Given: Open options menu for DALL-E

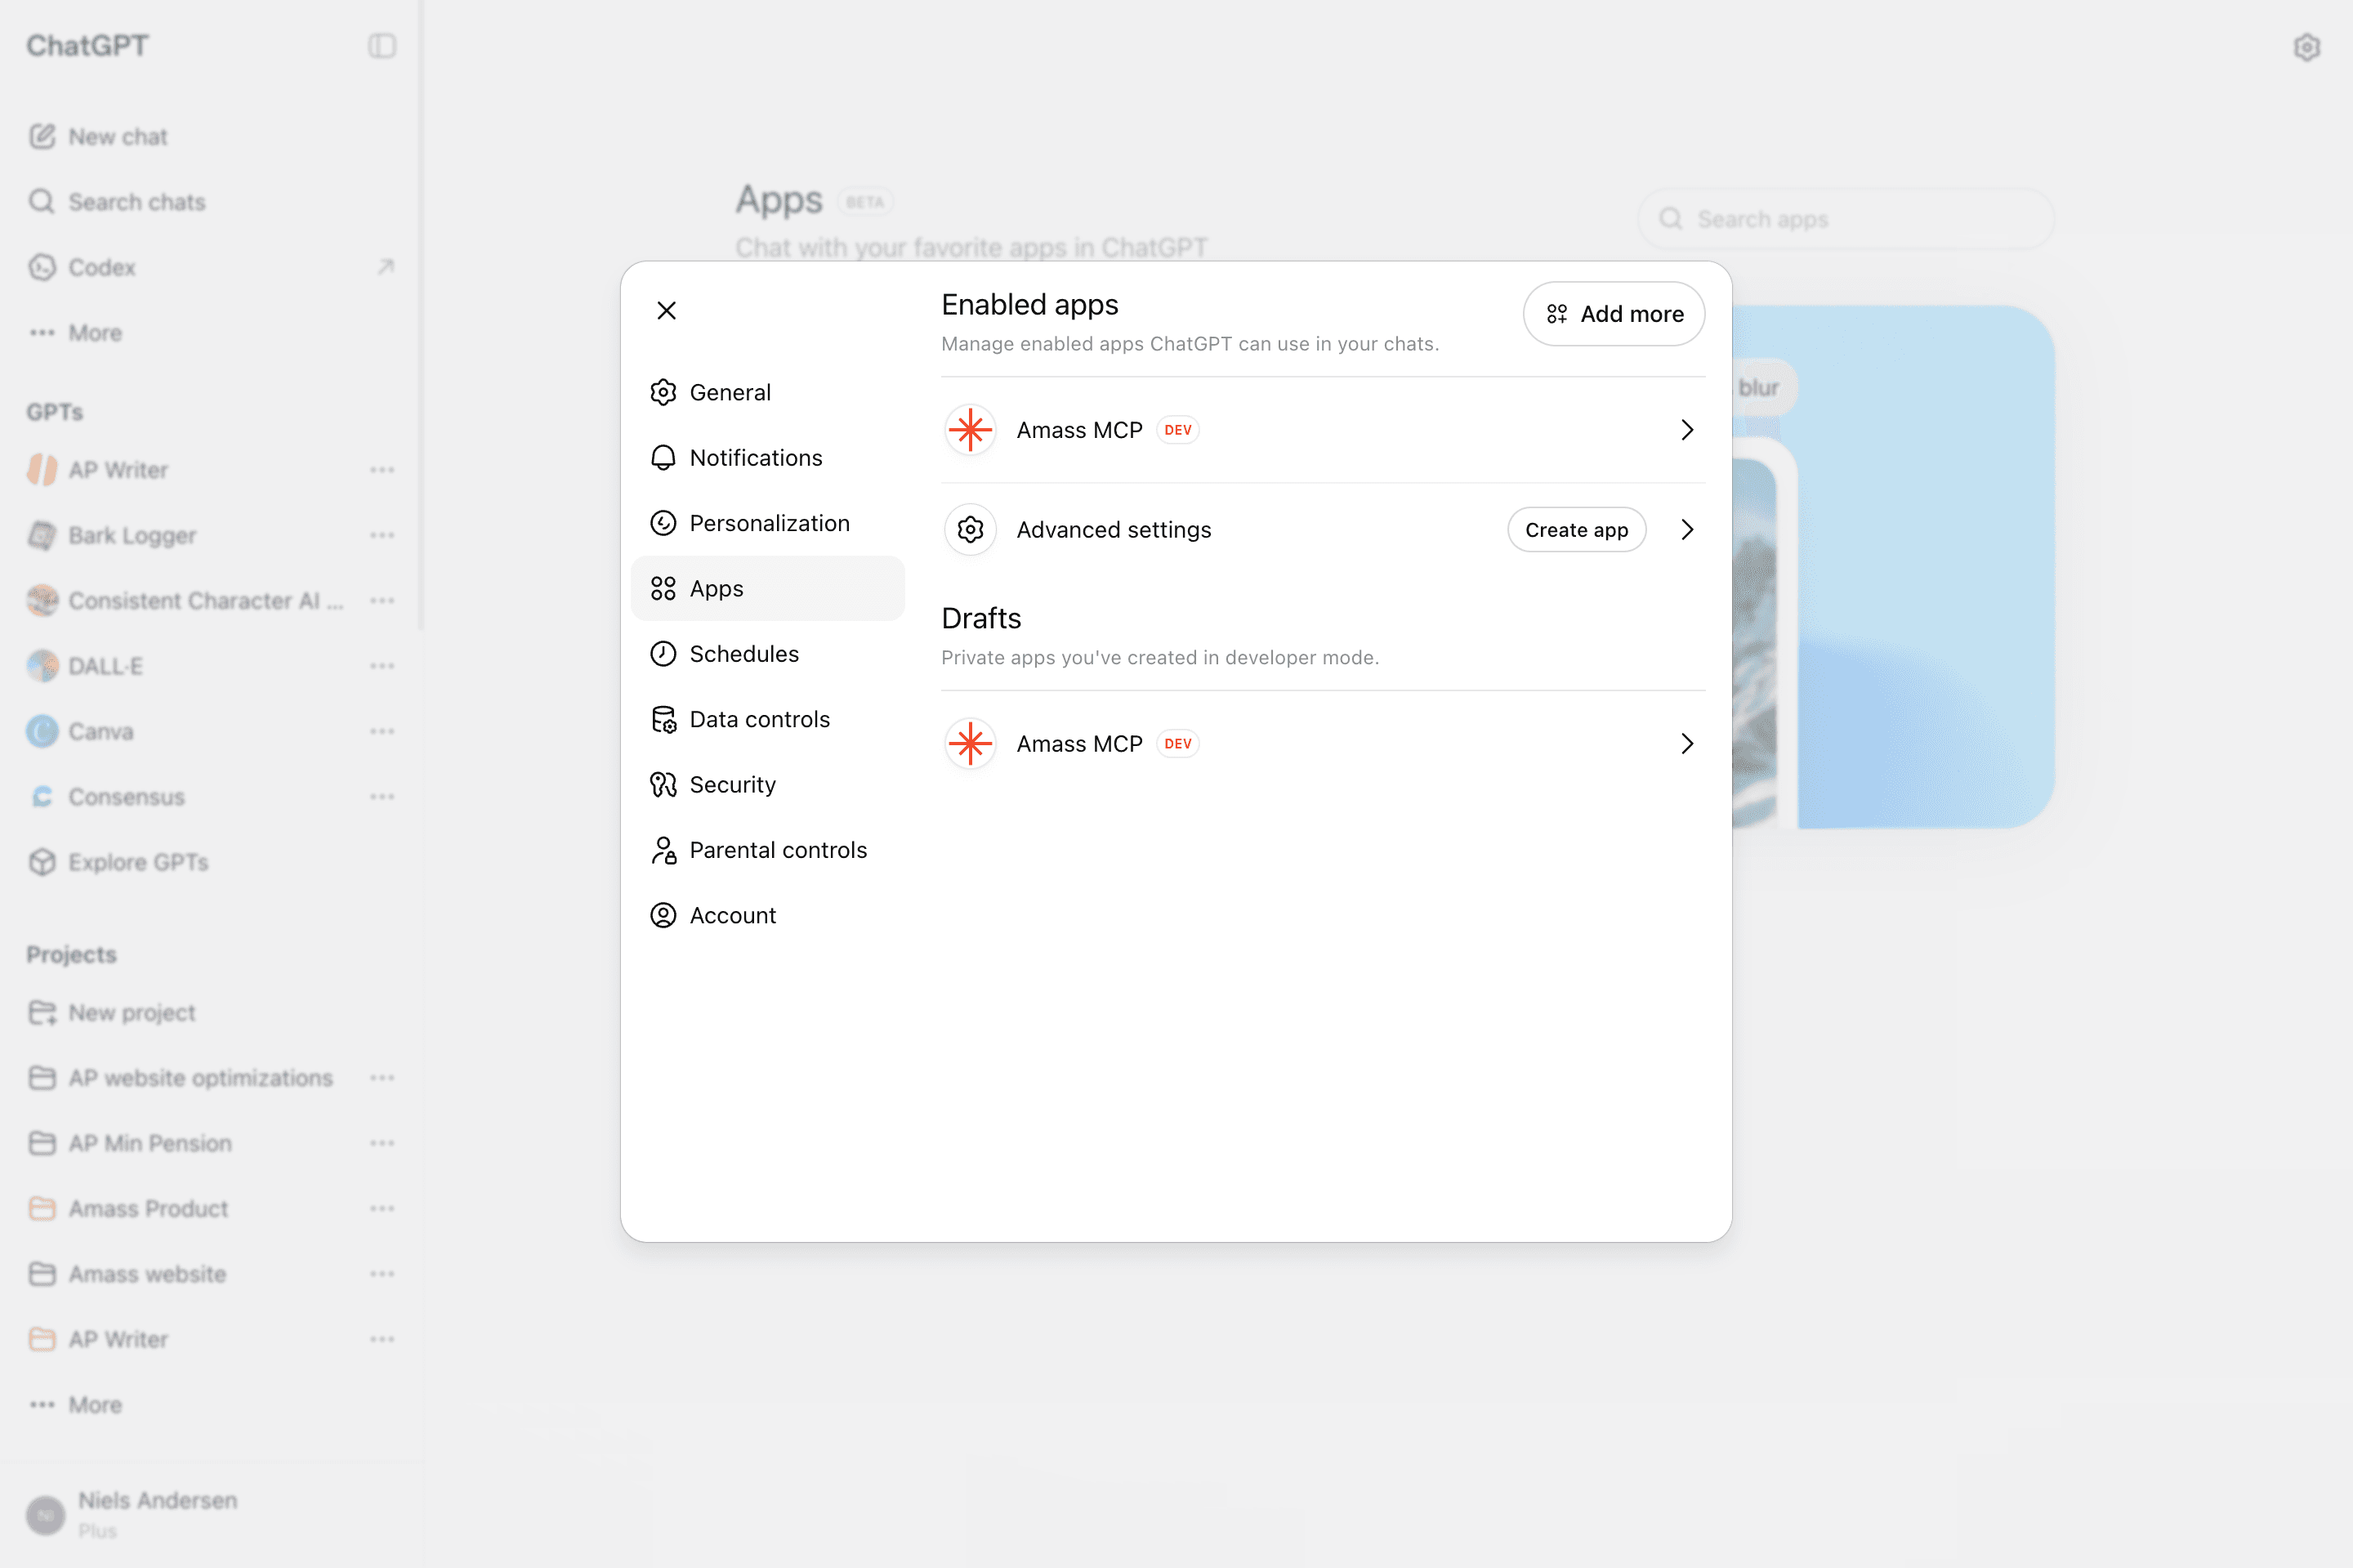Looking at the screenshot, I should click(x=382, y=666).
